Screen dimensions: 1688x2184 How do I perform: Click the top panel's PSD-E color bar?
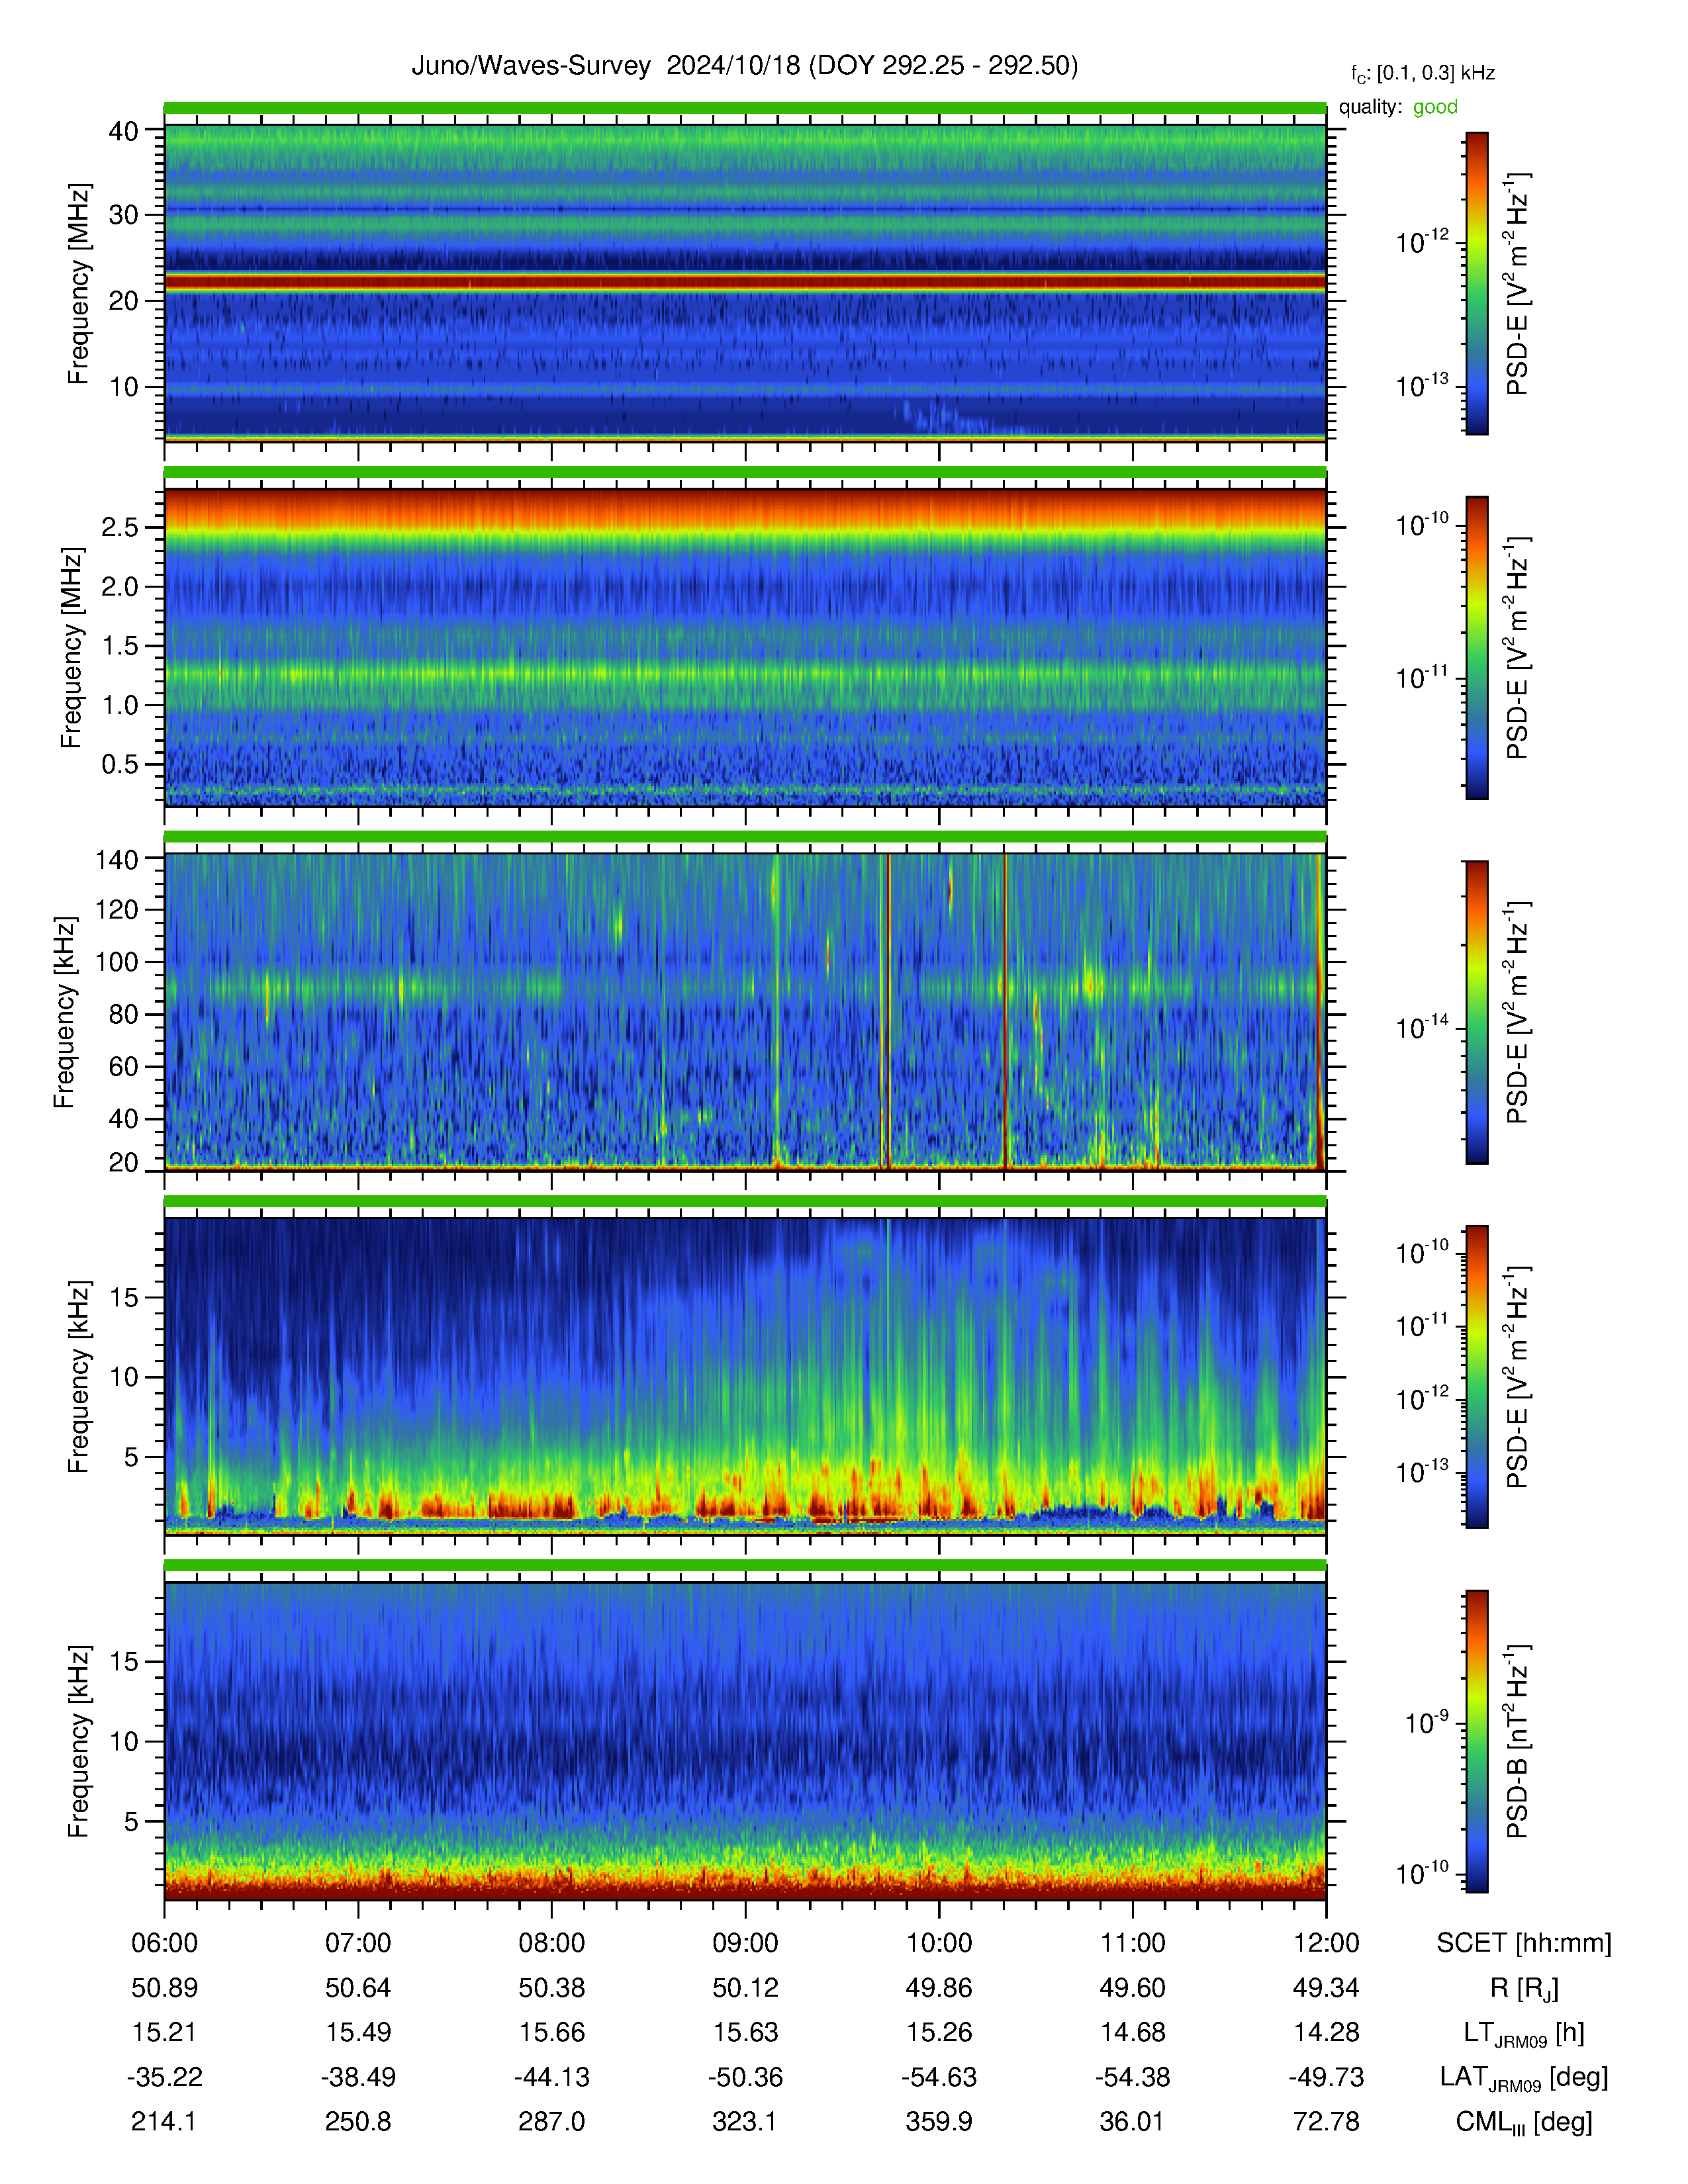pos(1477,283)
